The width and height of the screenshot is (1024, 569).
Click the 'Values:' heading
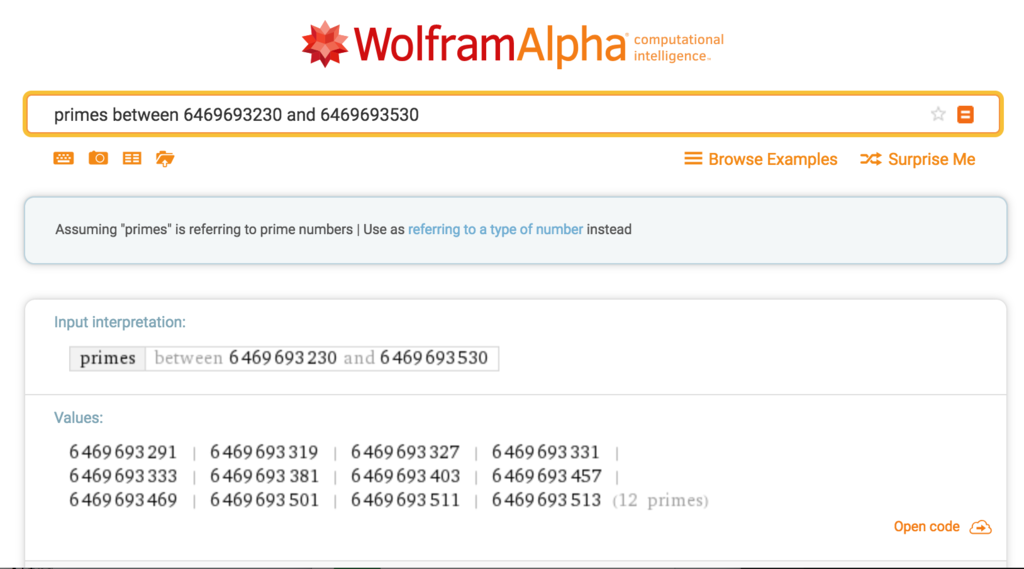(78, 418)
